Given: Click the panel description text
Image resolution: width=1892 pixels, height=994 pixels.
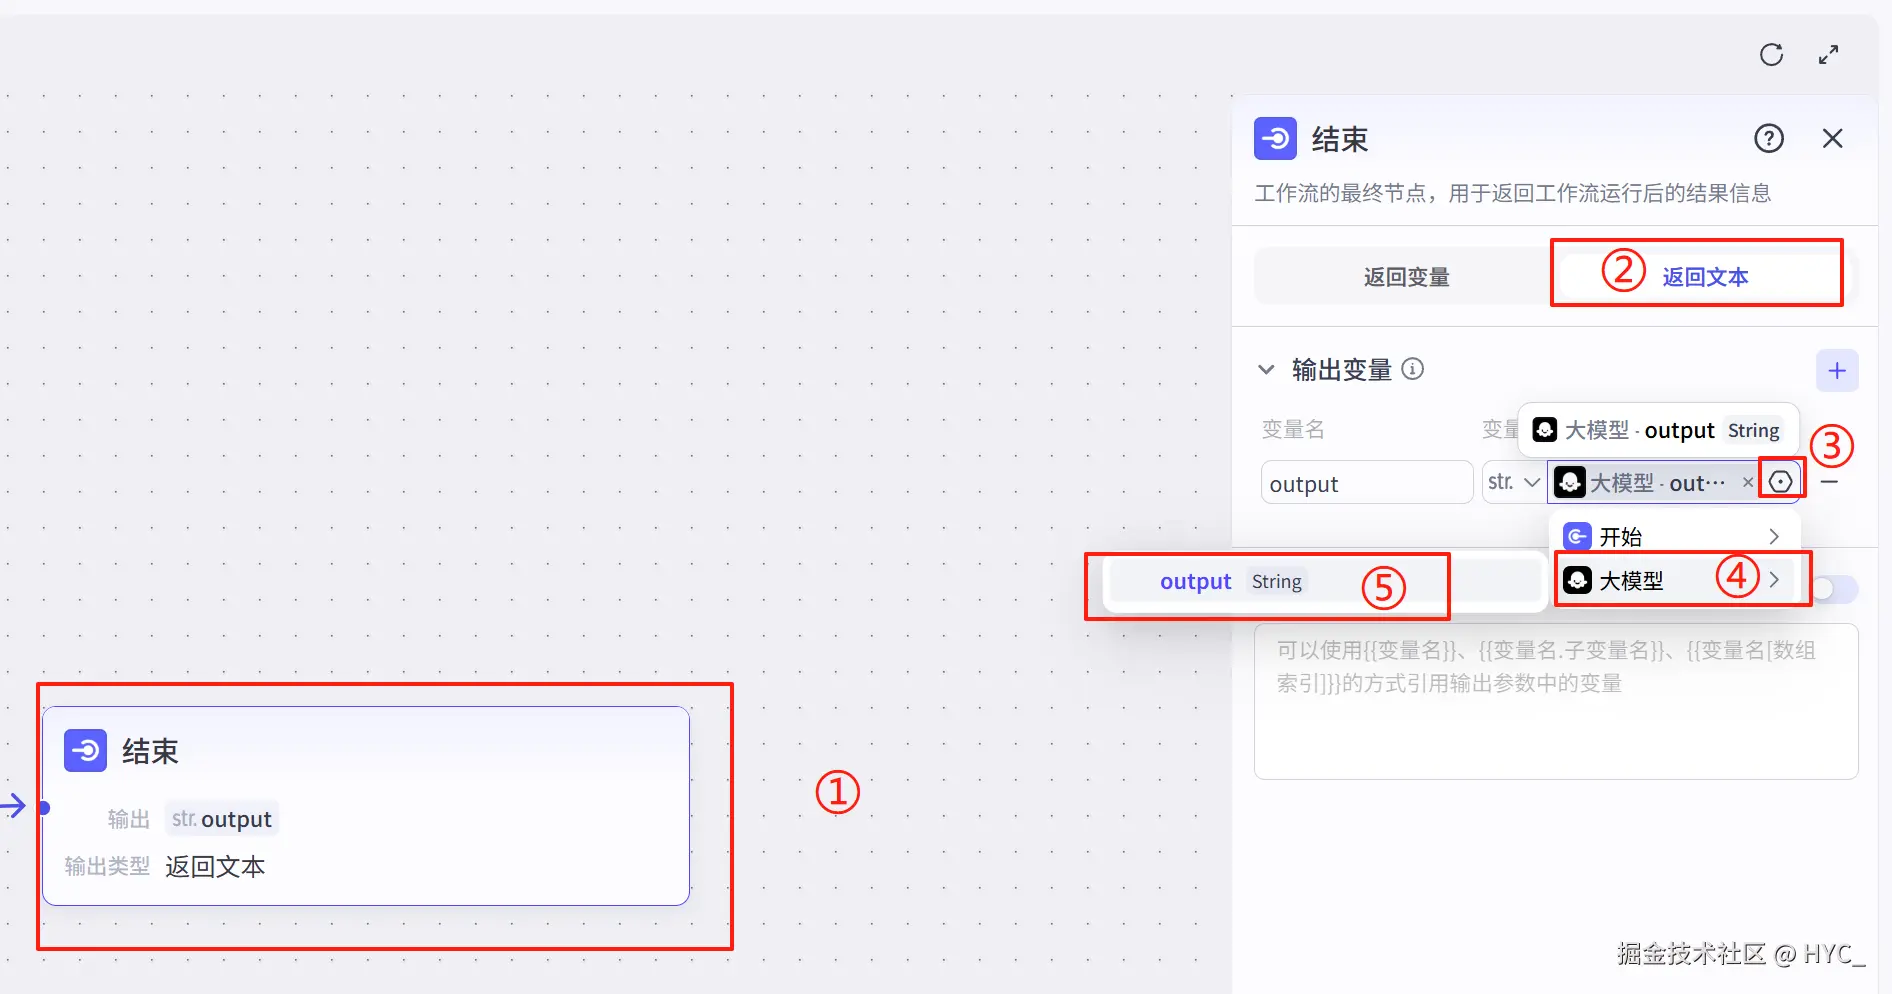Looking at the screenshot, I should [1513, 193].
